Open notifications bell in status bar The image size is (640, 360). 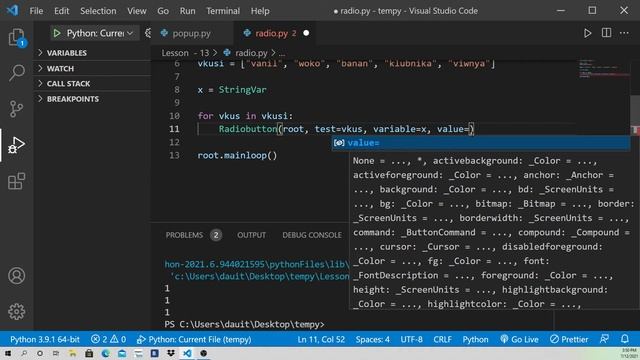(624, 339)
